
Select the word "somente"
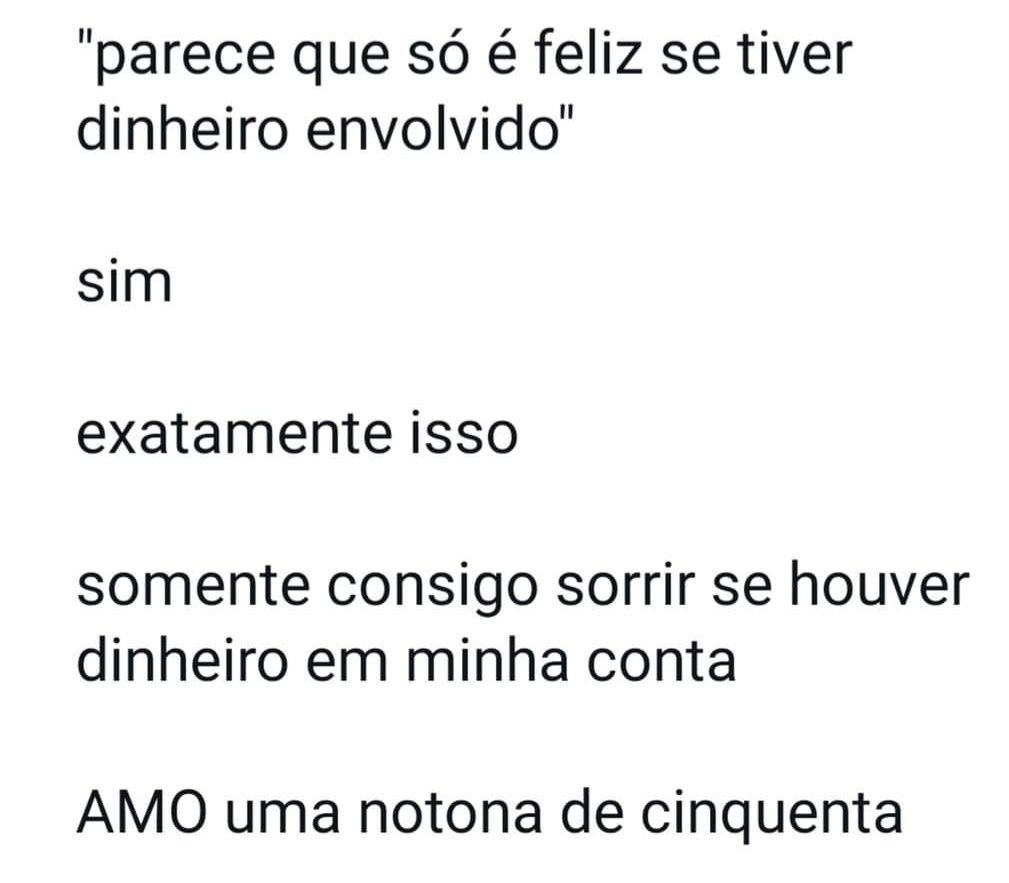(193, 587)
